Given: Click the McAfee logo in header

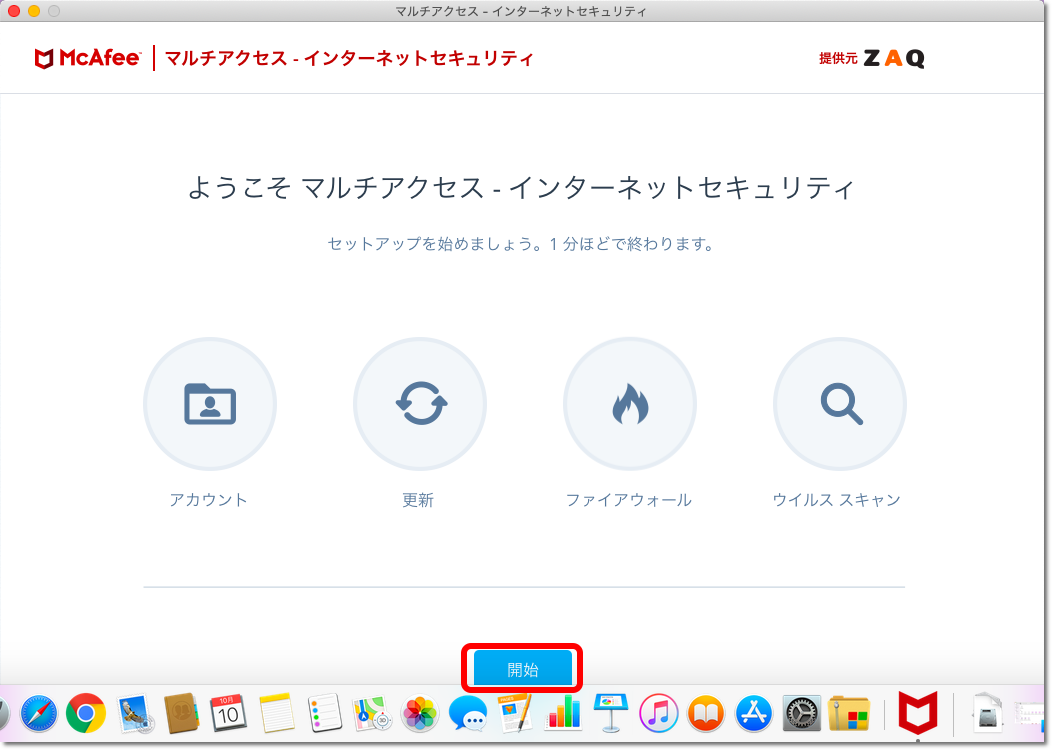Looking at the screenshot, I should click(x=88, y=58).
